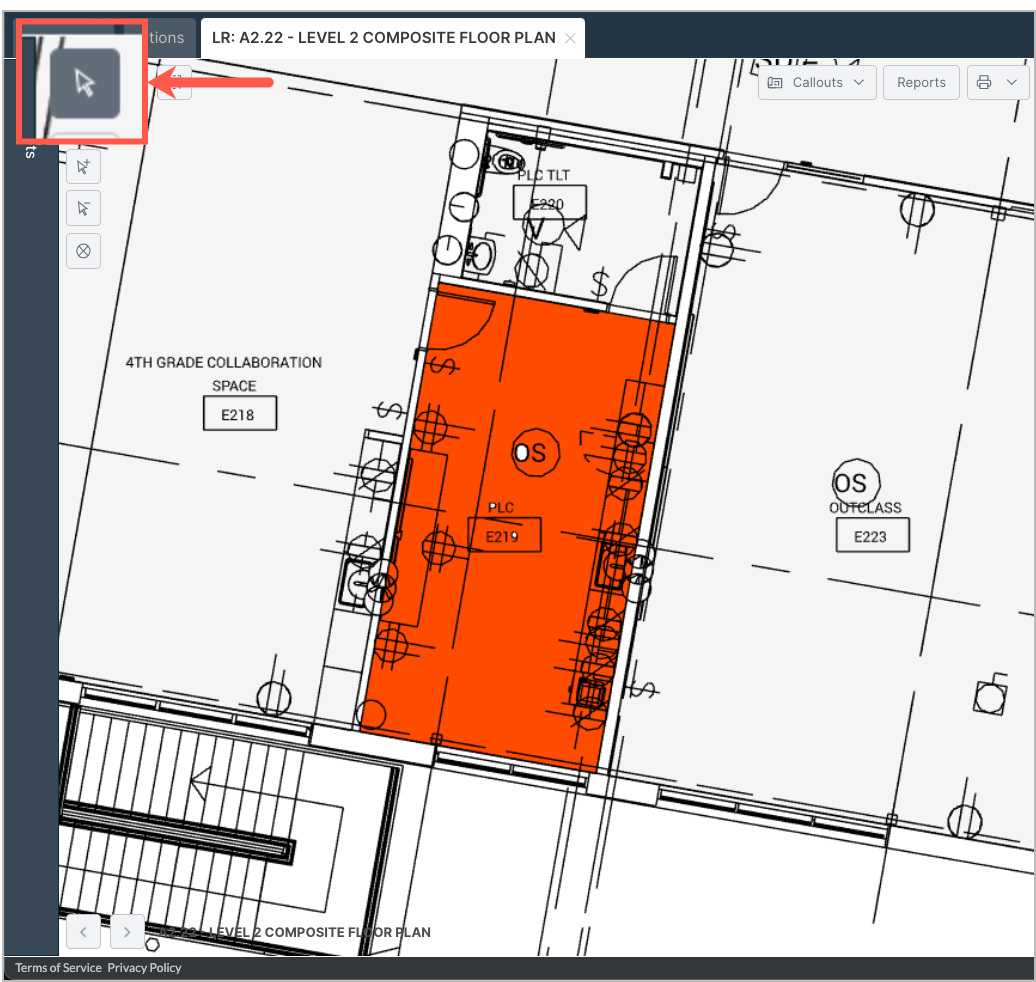Click the remove-from-selection cursor tool
Screen dimensions: 1036x982
pyautogui.click(x=84, y=208)
